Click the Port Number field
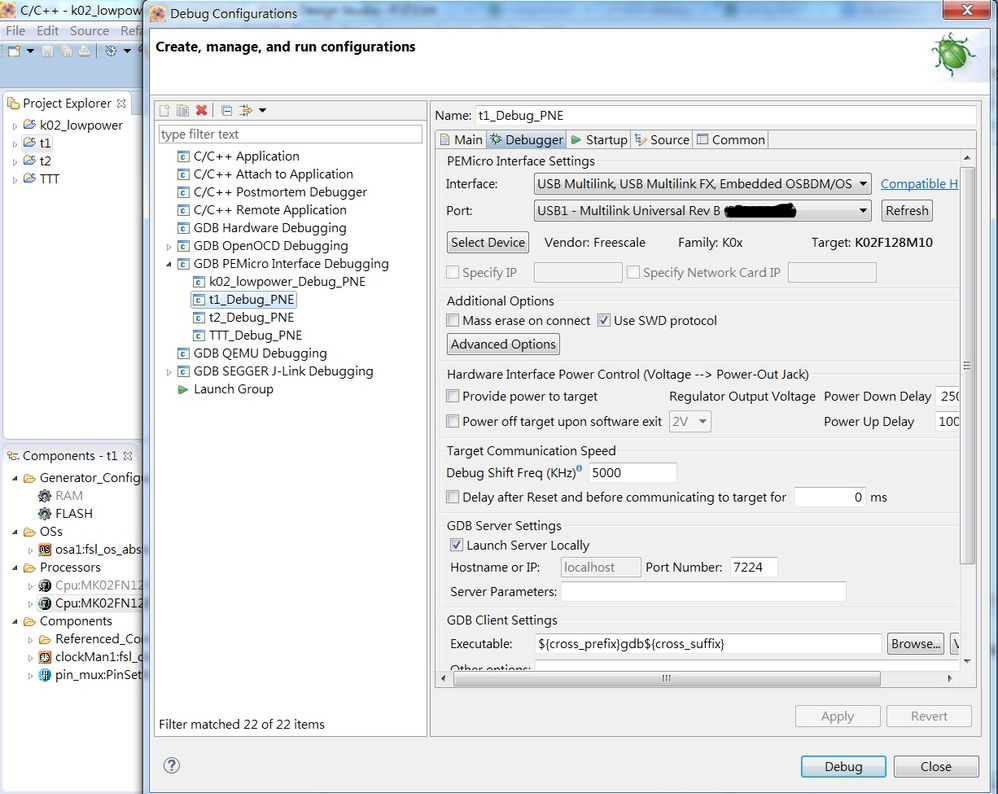 point(753,567)
